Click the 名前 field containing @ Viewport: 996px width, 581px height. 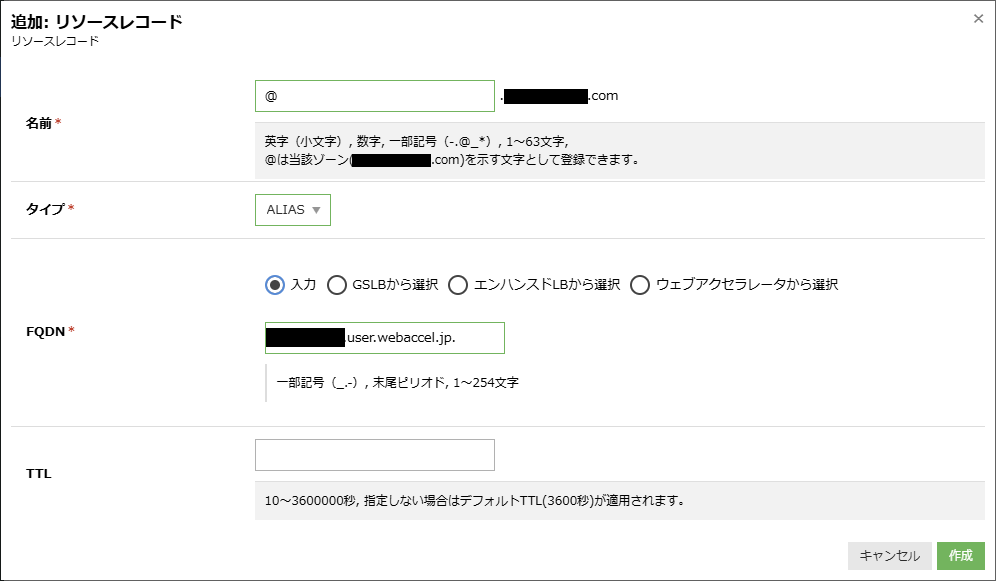click(375, 96)
